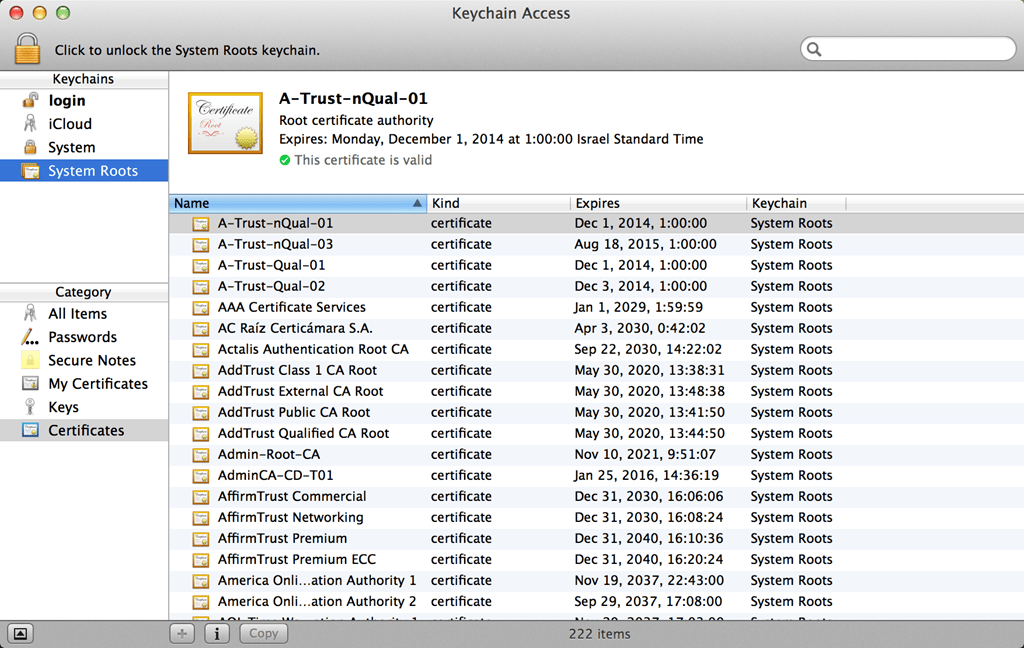Select America Onli...ation Authority 1 row
The width and height of the screenshot is (1024, 648).
point(596,581)
